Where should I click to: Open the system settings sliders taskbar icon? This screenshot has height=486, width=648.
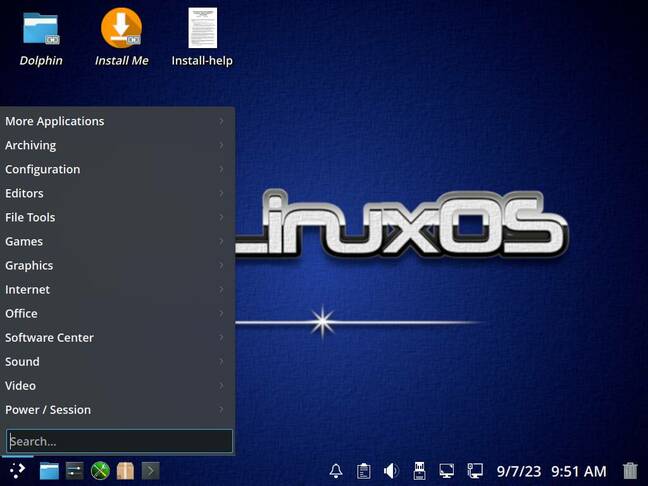click(75, 471)
